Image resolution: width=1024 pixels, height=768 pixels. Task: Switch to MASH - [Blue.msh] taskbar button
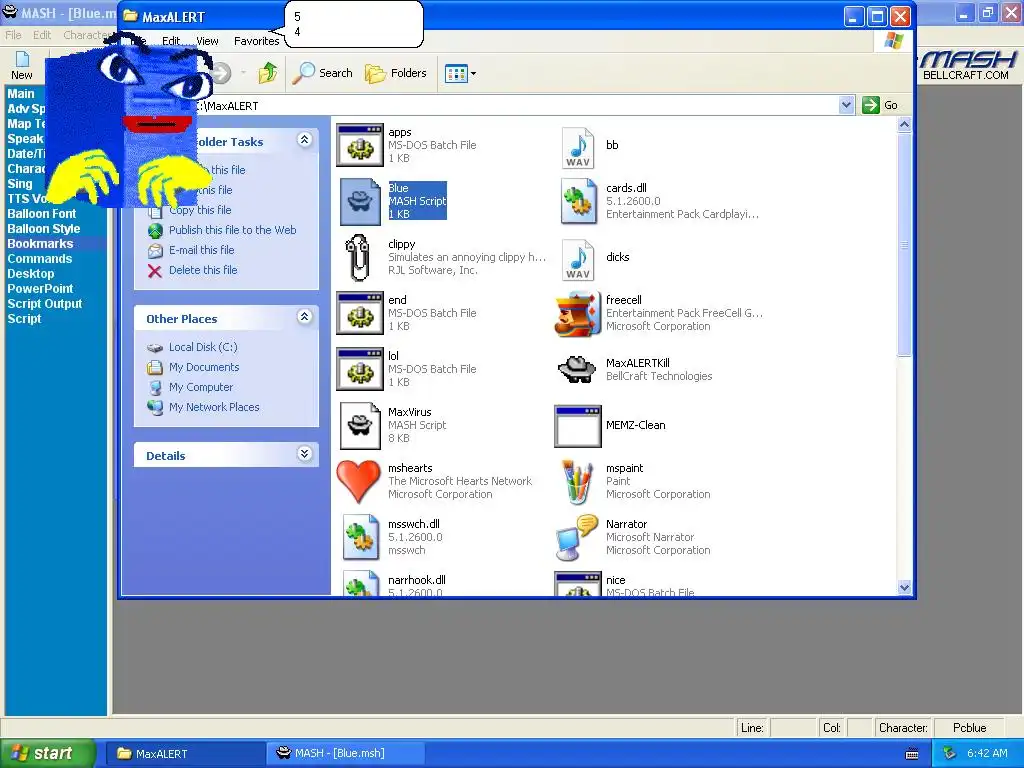tap(346, 754)
